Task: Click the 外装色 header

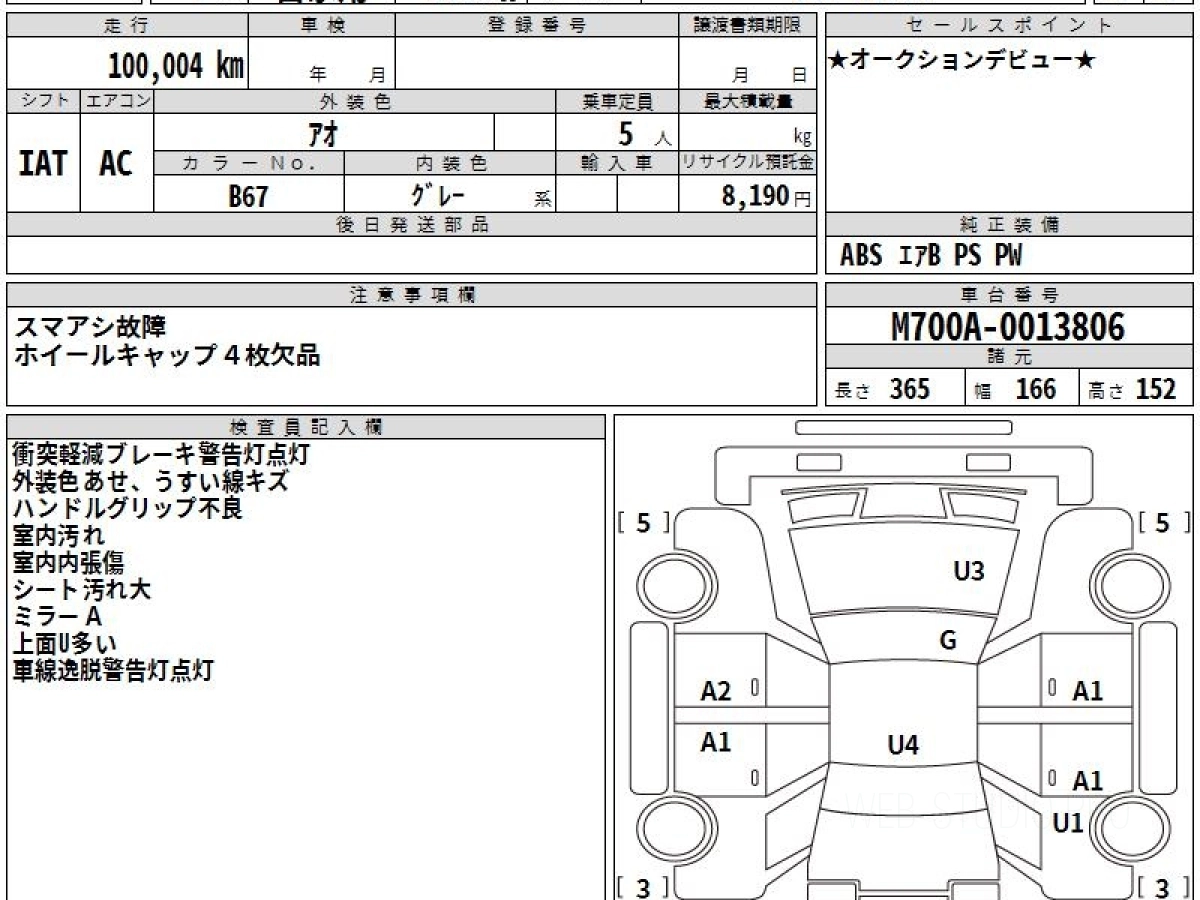Action: coord(355,101)
